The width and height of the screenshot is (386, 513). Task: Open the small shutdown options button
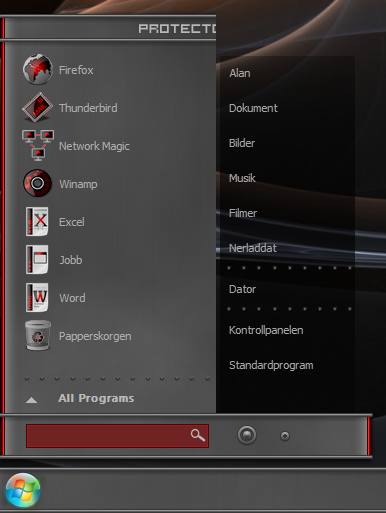click(x=285, y=436)
